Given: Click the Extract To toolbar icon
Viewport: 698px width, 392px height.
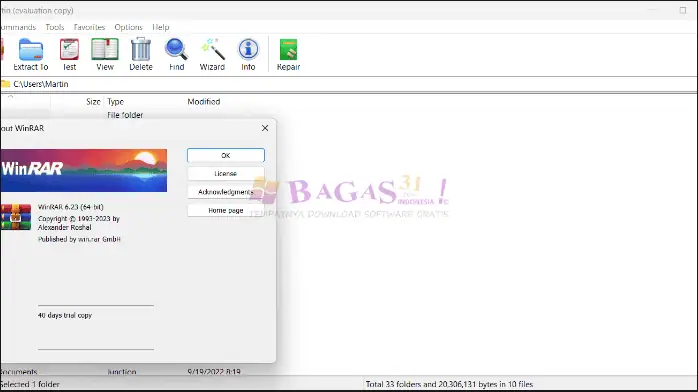Looking at the screenshot, I should pos(31,54).
